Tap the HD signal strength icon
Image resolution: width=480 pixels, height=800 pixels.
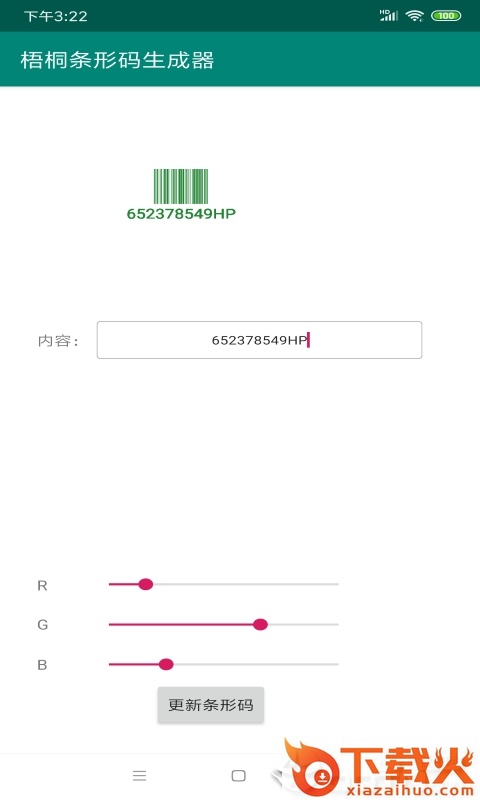pyautogui.click(x=389, y=15)
